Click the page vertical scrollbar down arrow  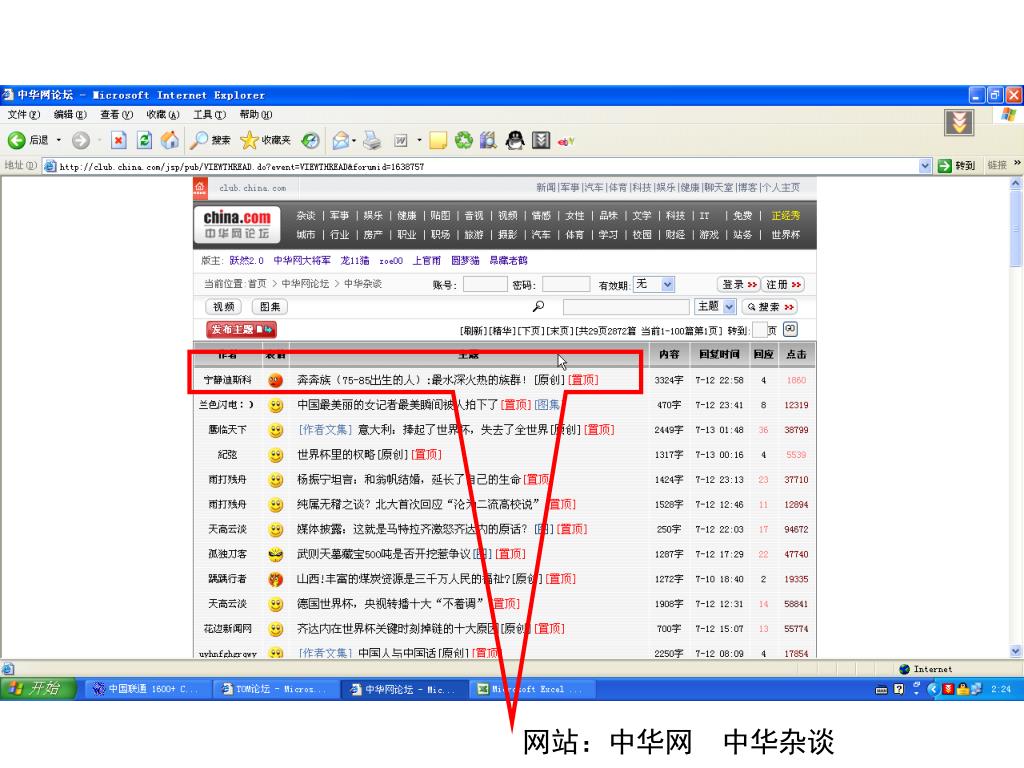coord(1016,651)
